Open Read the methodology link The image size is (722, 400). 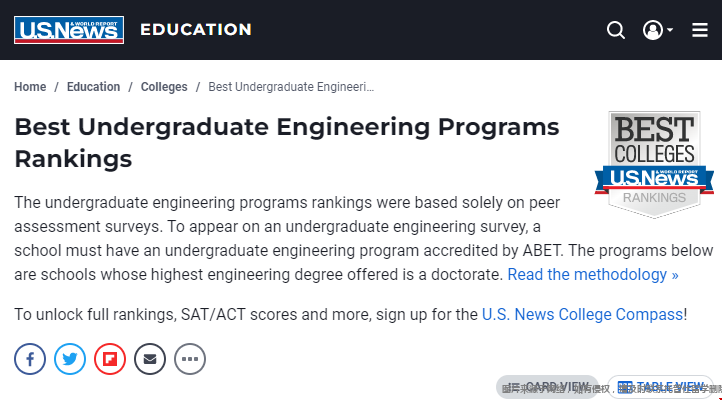(x=593, y=274)
